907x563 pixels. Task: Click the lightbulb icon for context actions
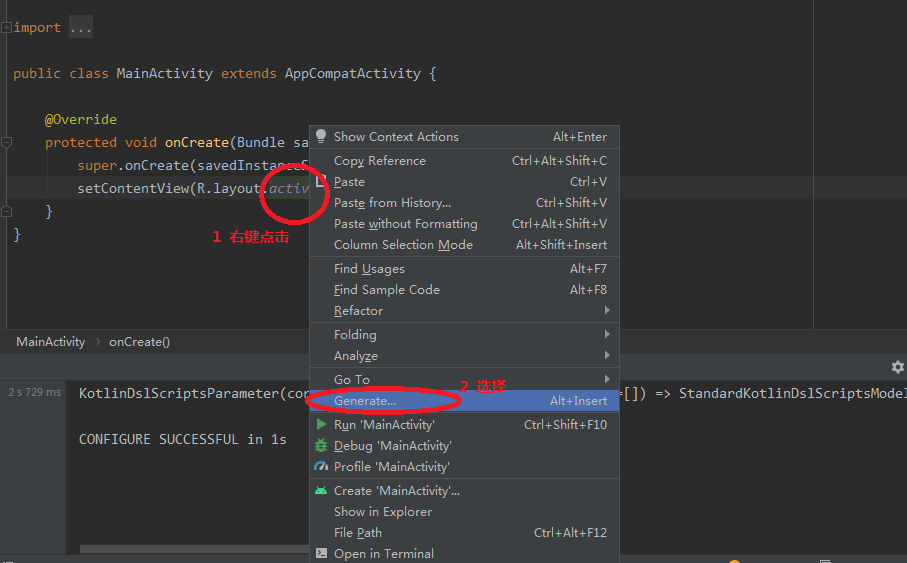click(321, 136)
